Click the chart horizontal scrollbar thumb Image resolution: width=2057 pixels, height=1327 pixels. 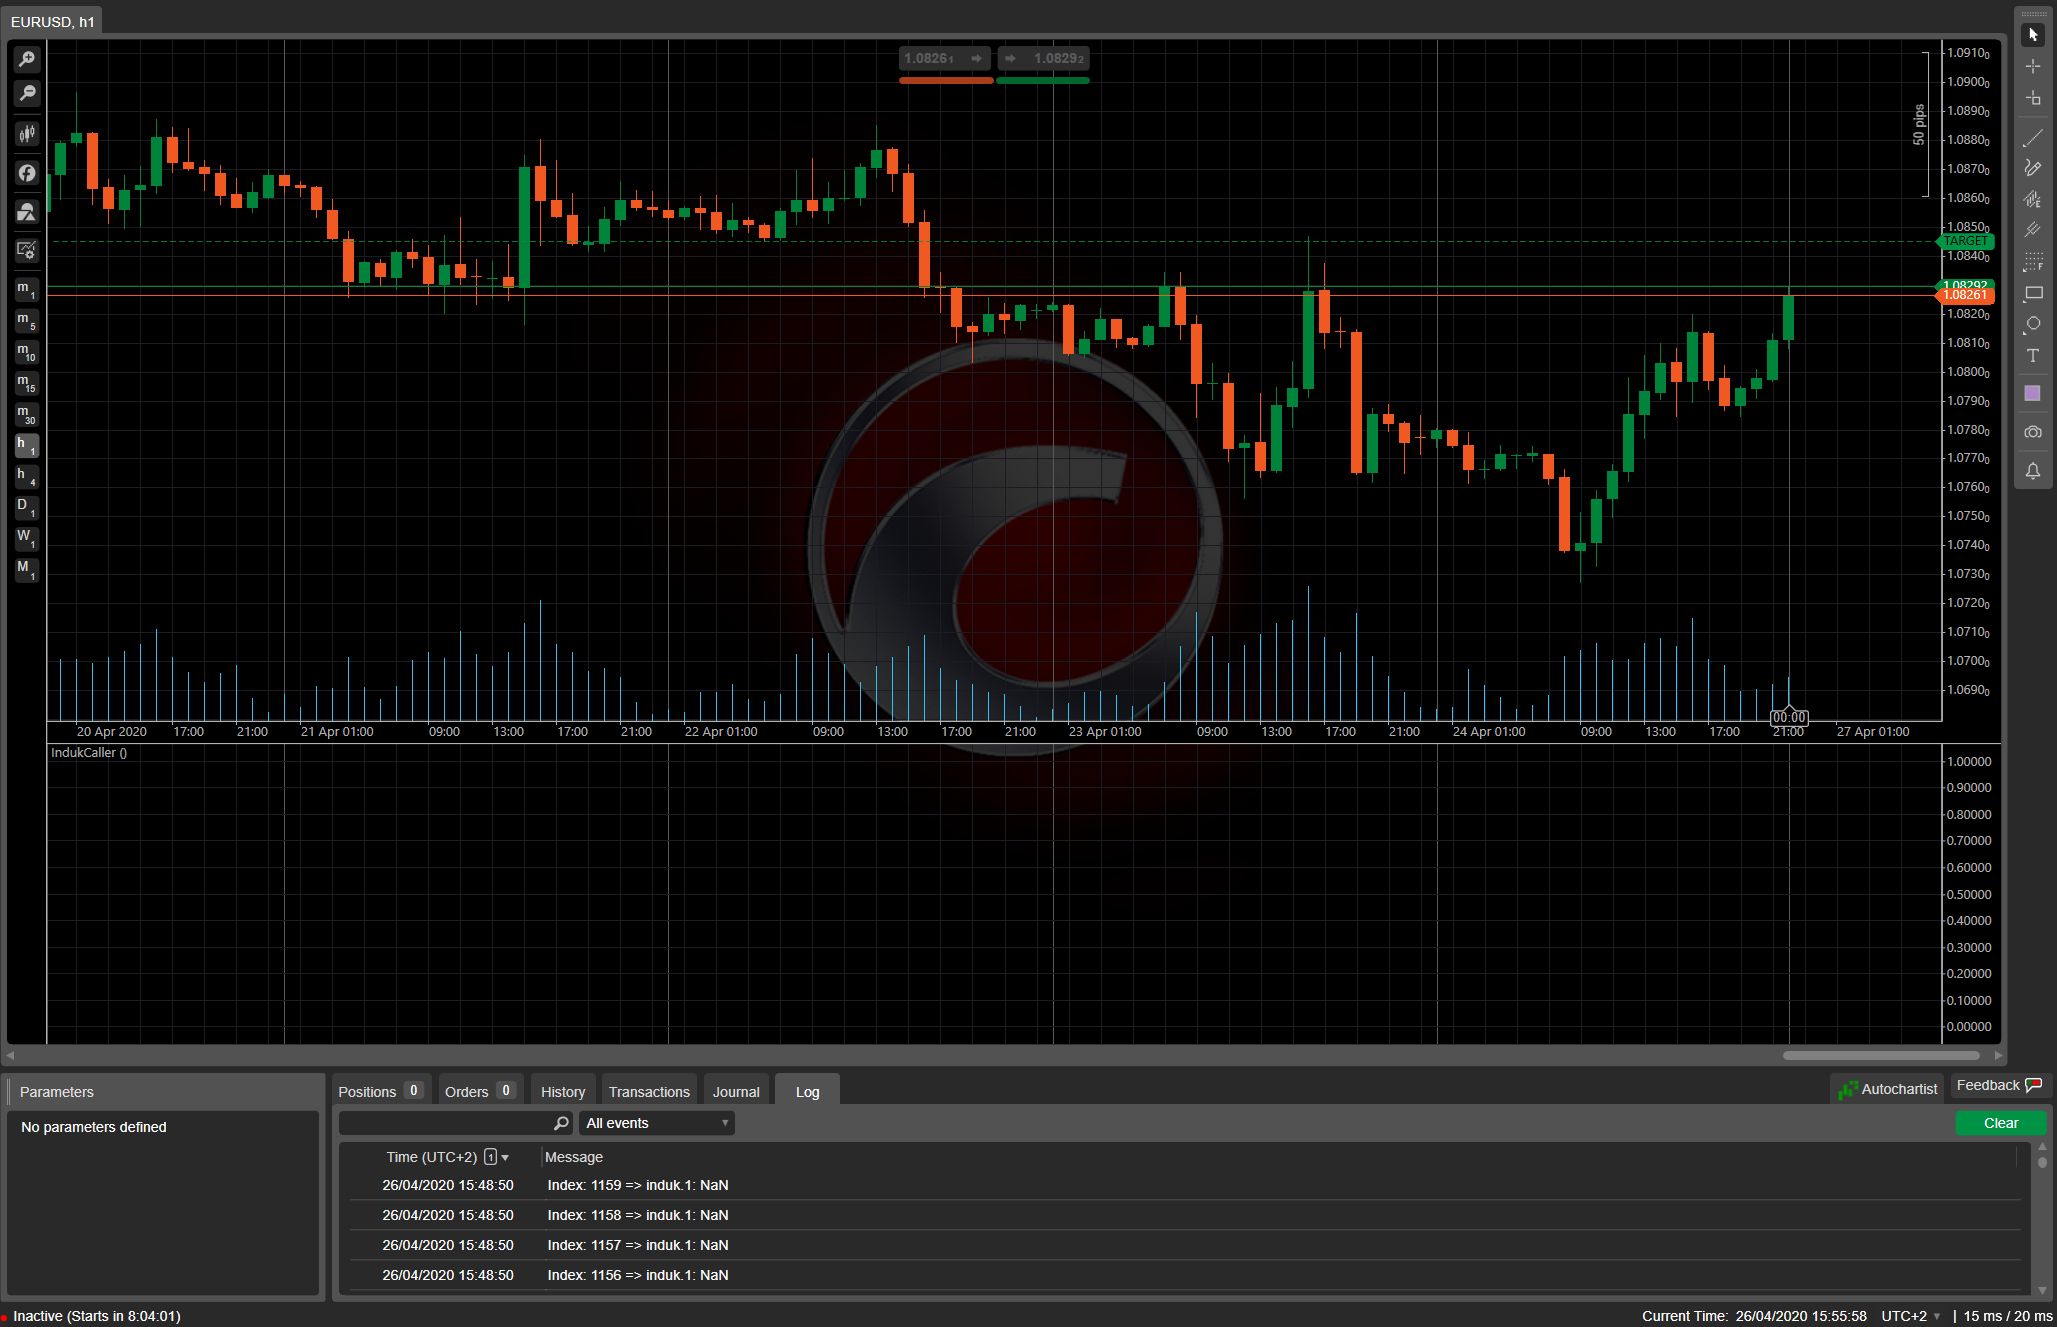tap(1881, 1055)
